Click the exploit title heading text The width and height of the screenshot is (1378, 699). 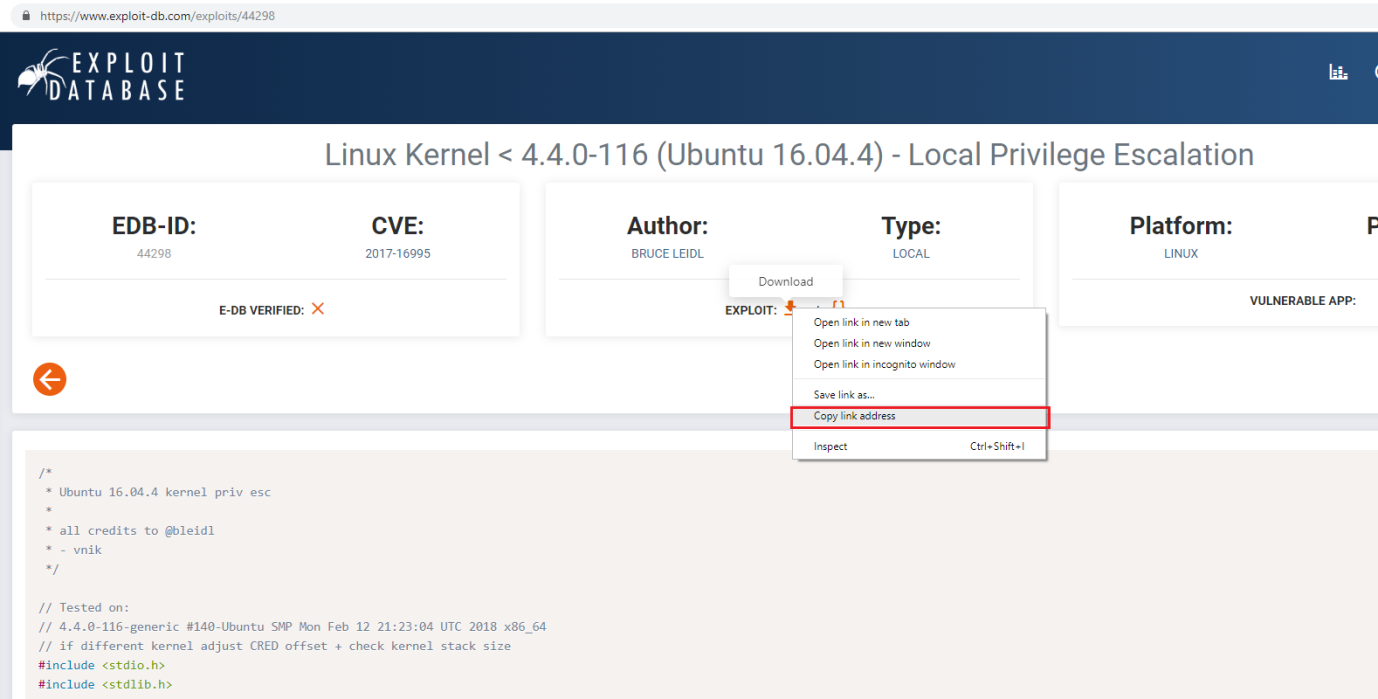pos(789,155)
